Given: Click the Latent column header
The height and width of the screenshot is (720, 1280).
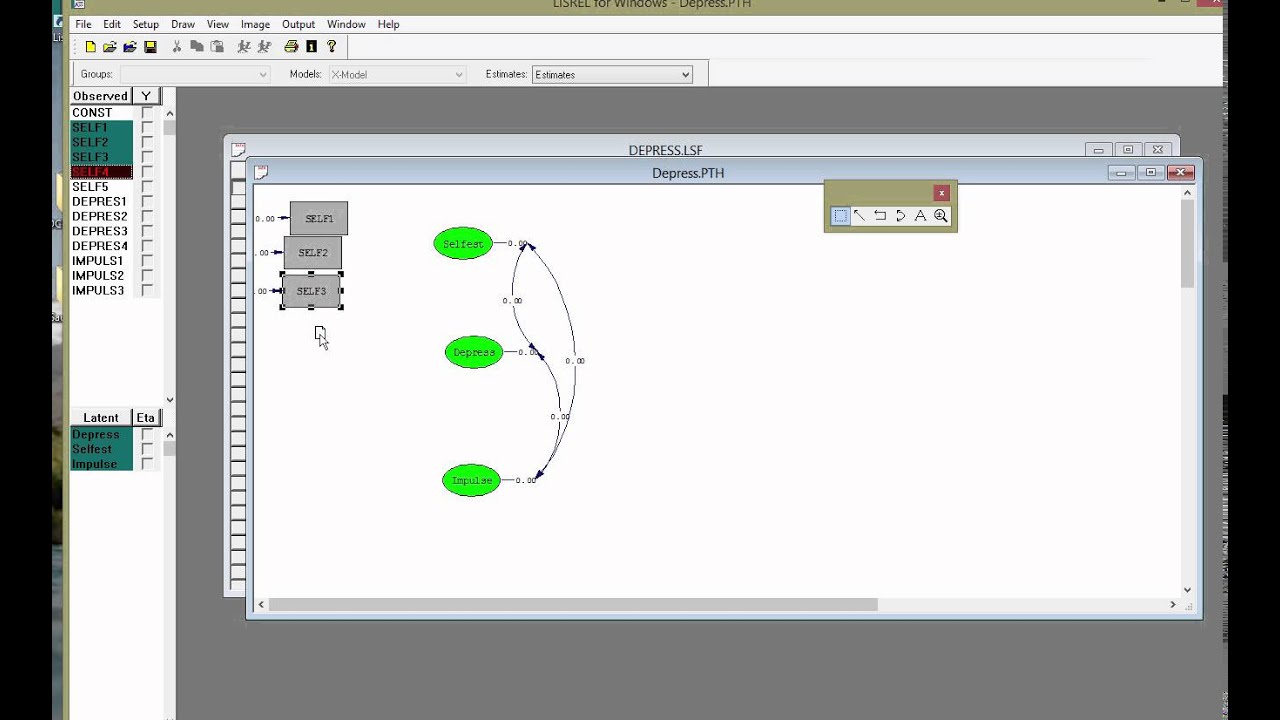Looking at the screenshot, I should click(101, 418).
